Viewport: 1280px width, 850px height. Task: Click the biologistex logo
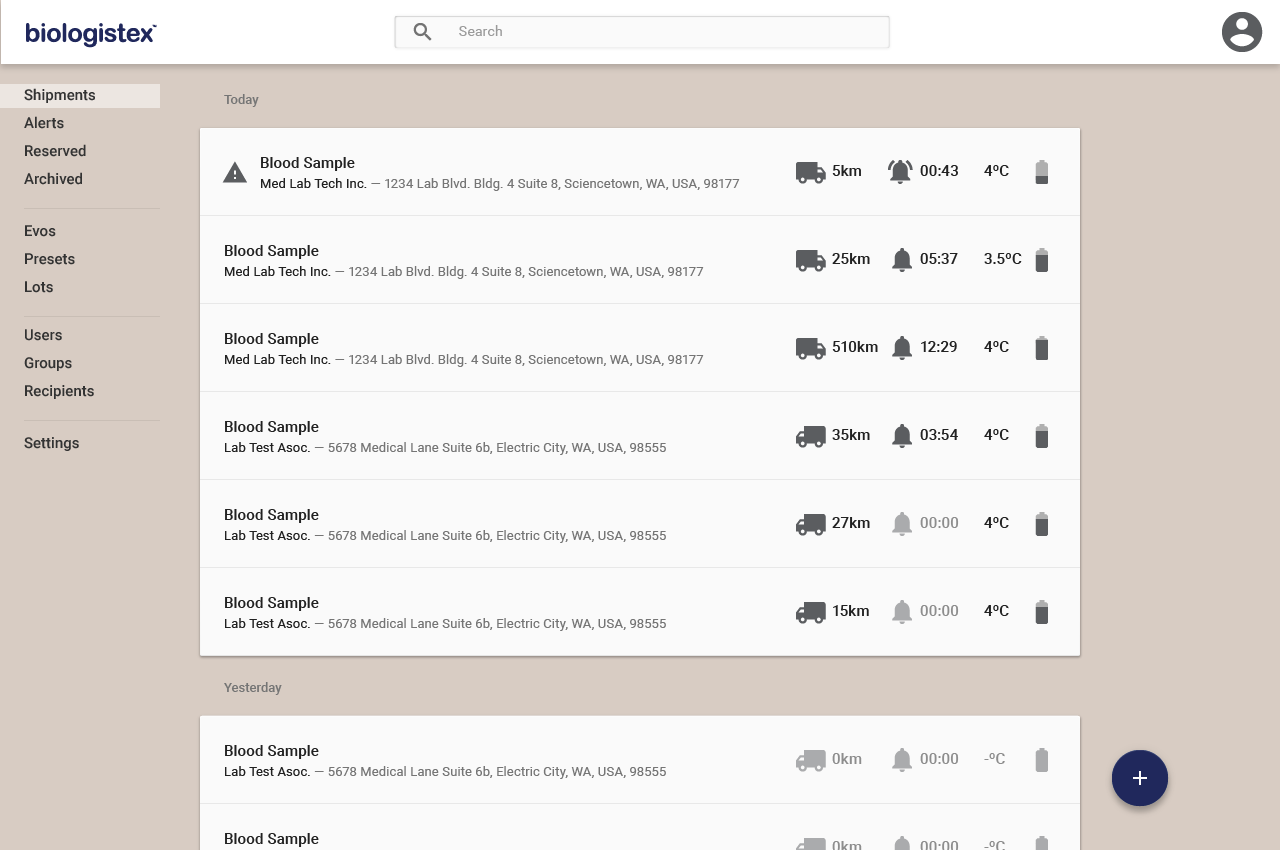(x=89, y=32)
